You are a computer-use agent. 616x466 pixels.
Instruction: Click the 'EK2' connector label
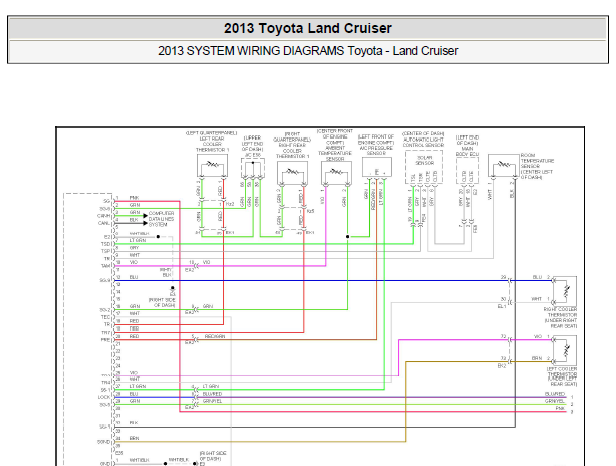coord(502,366)
